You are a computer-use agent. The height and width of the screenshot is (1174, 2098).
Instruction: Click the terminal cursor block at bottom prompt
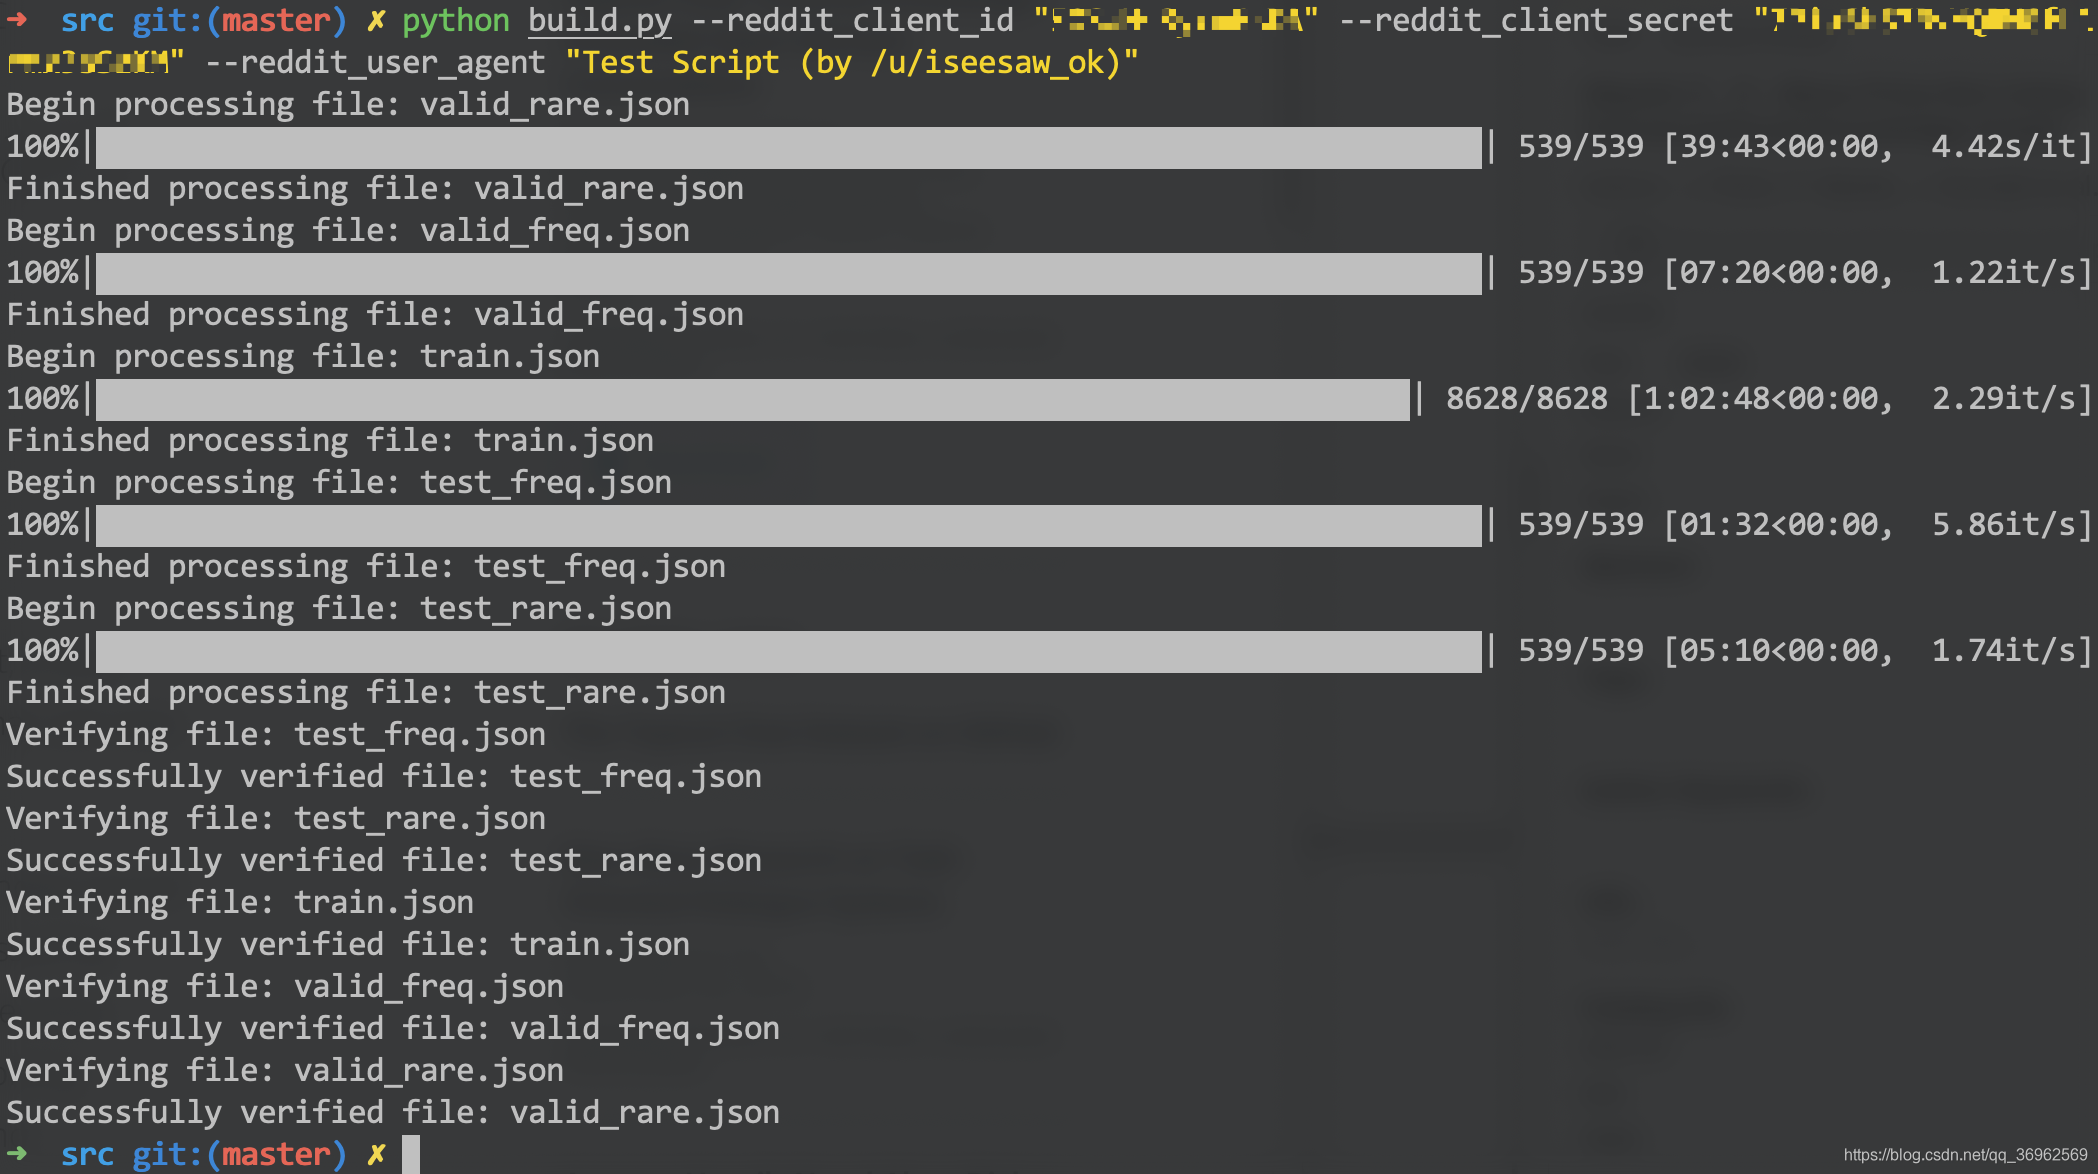(x=411, y=1154)
